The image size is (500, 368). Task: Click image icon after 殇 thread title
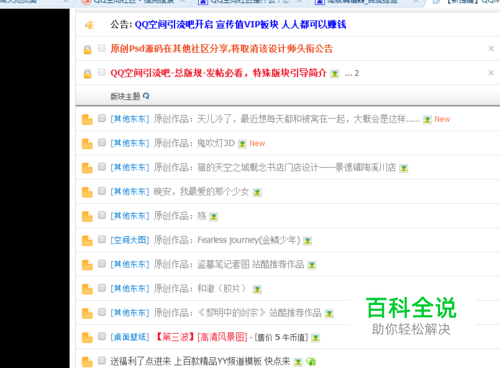click(213, 217)
